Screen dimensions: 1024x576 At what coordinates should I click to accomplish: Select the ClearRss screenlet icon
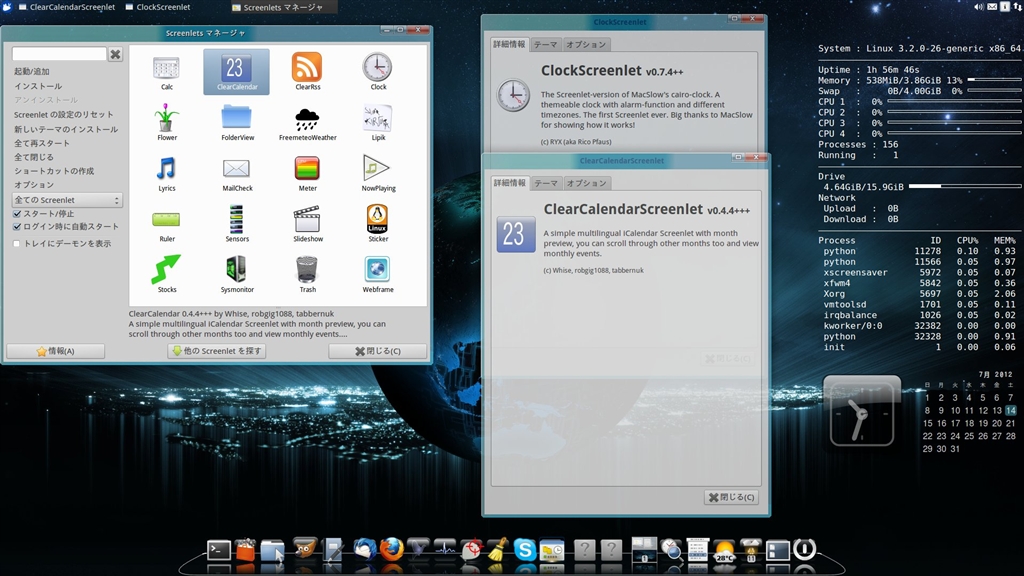coord(307,70)
